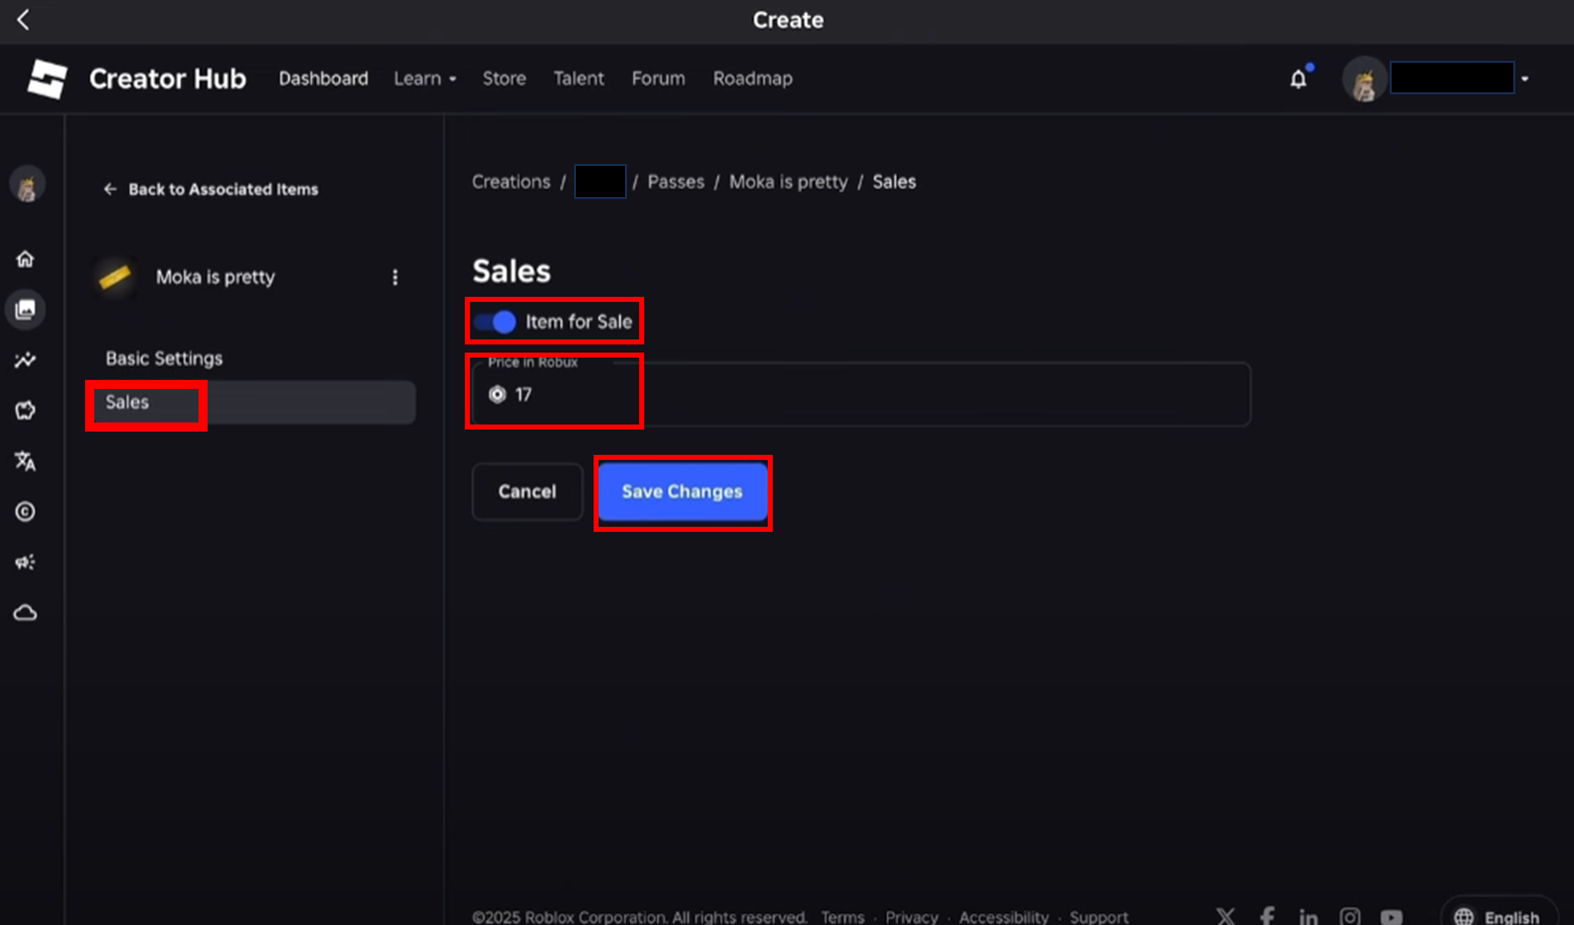
Task: Open the Advertising megaphone icon
Action: point(25,562)
